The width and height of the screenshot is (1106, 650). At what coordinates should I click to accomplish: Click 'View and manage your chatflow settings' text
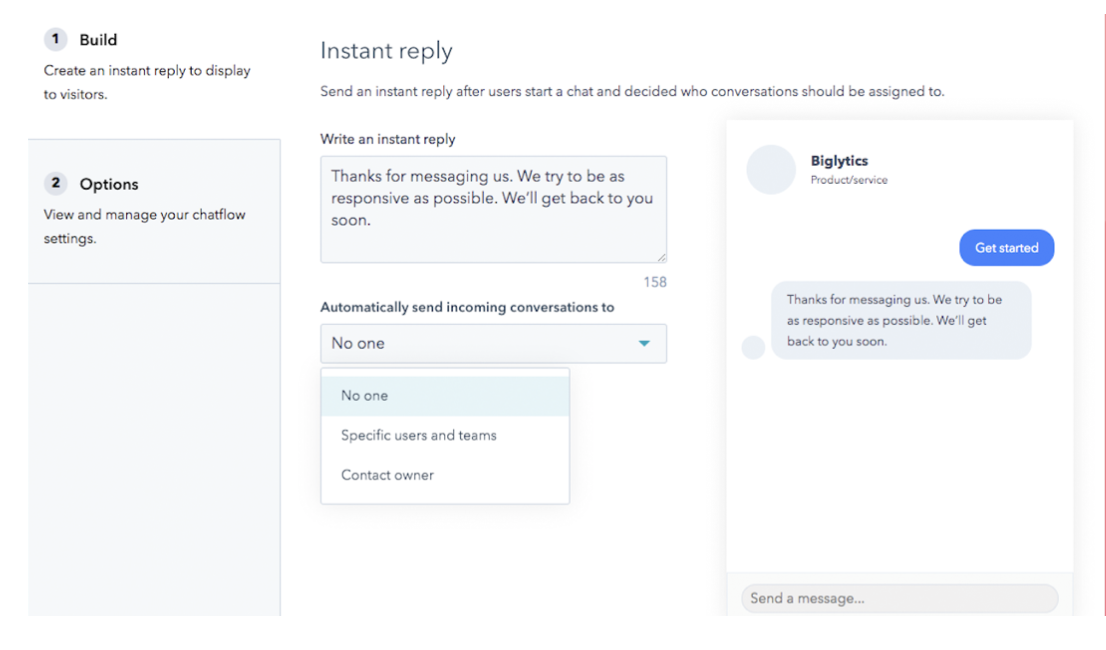pos(145,226)
